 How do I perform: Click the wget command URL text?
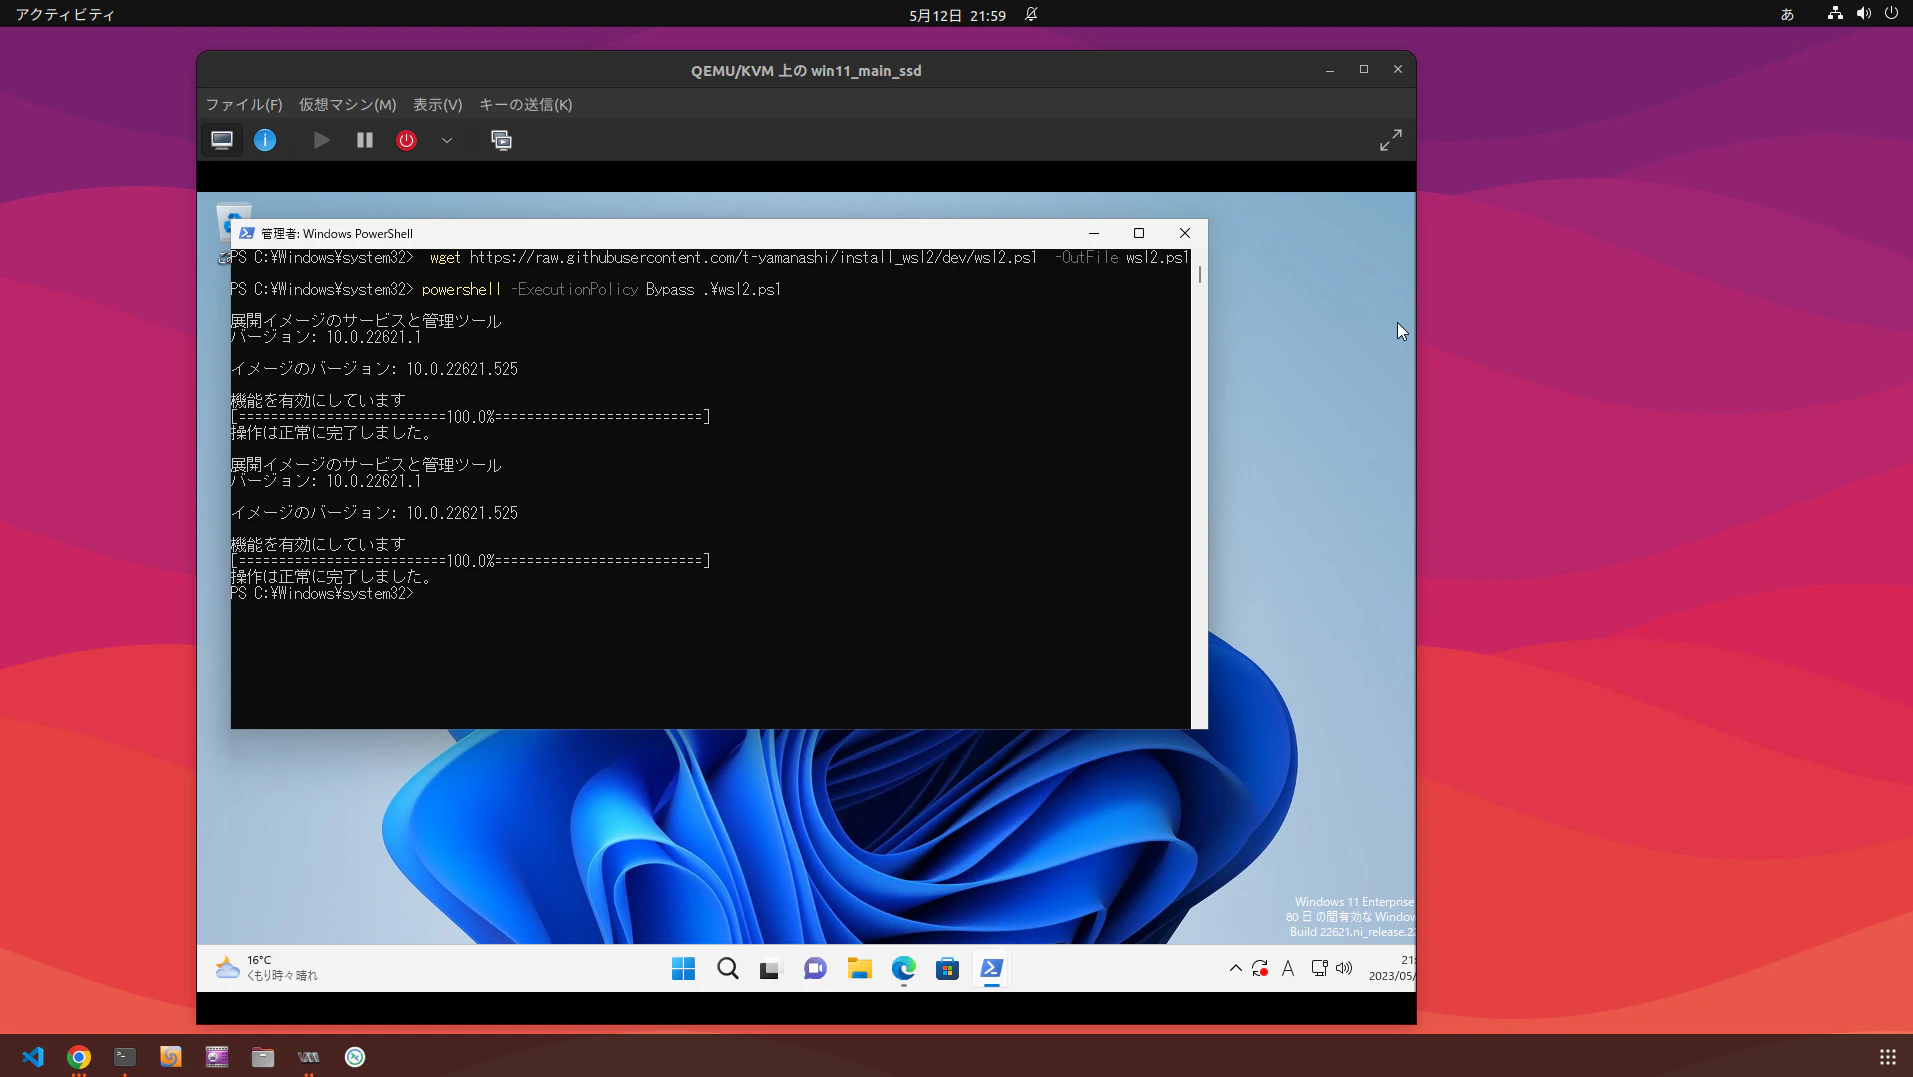[753, 257]
